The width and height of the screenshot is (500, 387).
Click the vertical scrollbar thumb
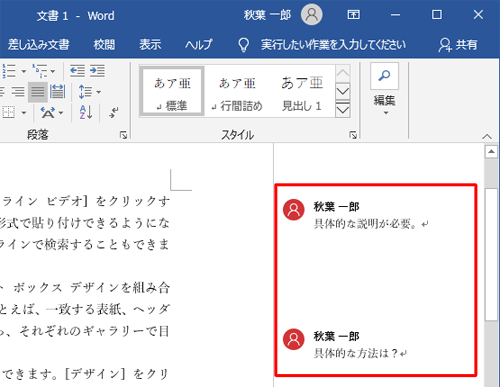pyautogui.click(x=491, y=255)
